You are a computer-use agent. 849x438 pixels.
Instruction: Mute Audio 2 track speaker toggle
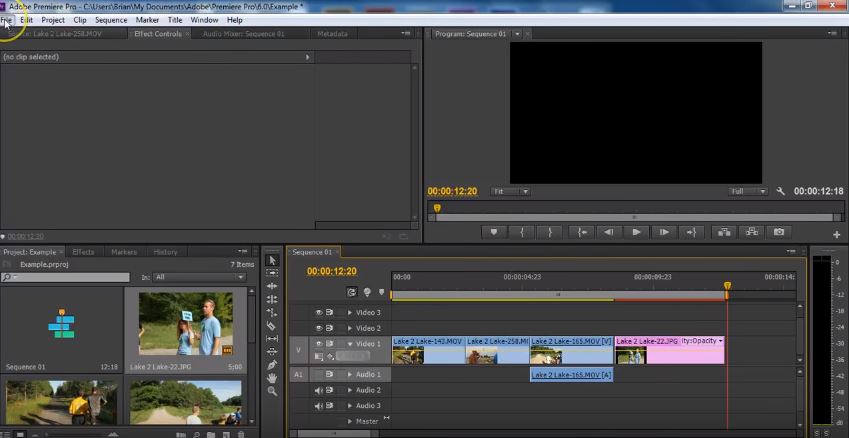pyautogui.click(x=319, y=390)
